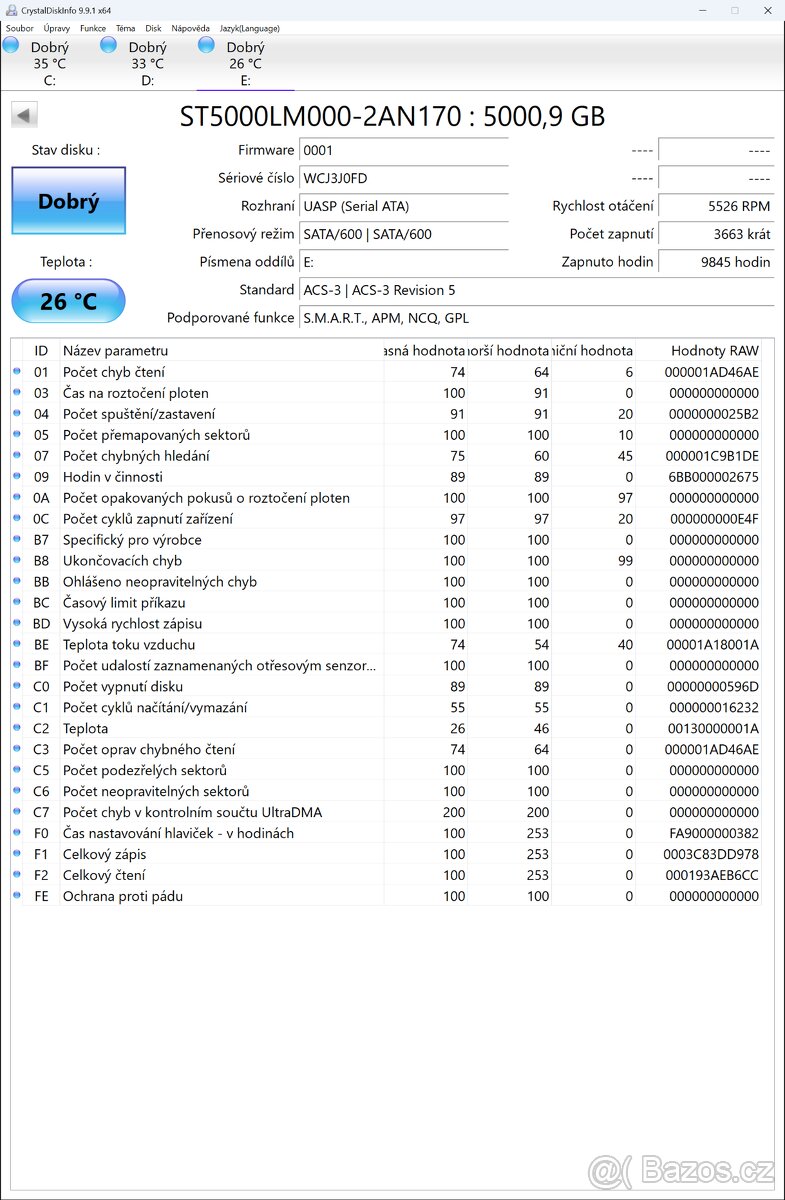Click the status dot for Celkové čtení
The height and width of the screenshot is (1200, 785).
tap(16, 875)
